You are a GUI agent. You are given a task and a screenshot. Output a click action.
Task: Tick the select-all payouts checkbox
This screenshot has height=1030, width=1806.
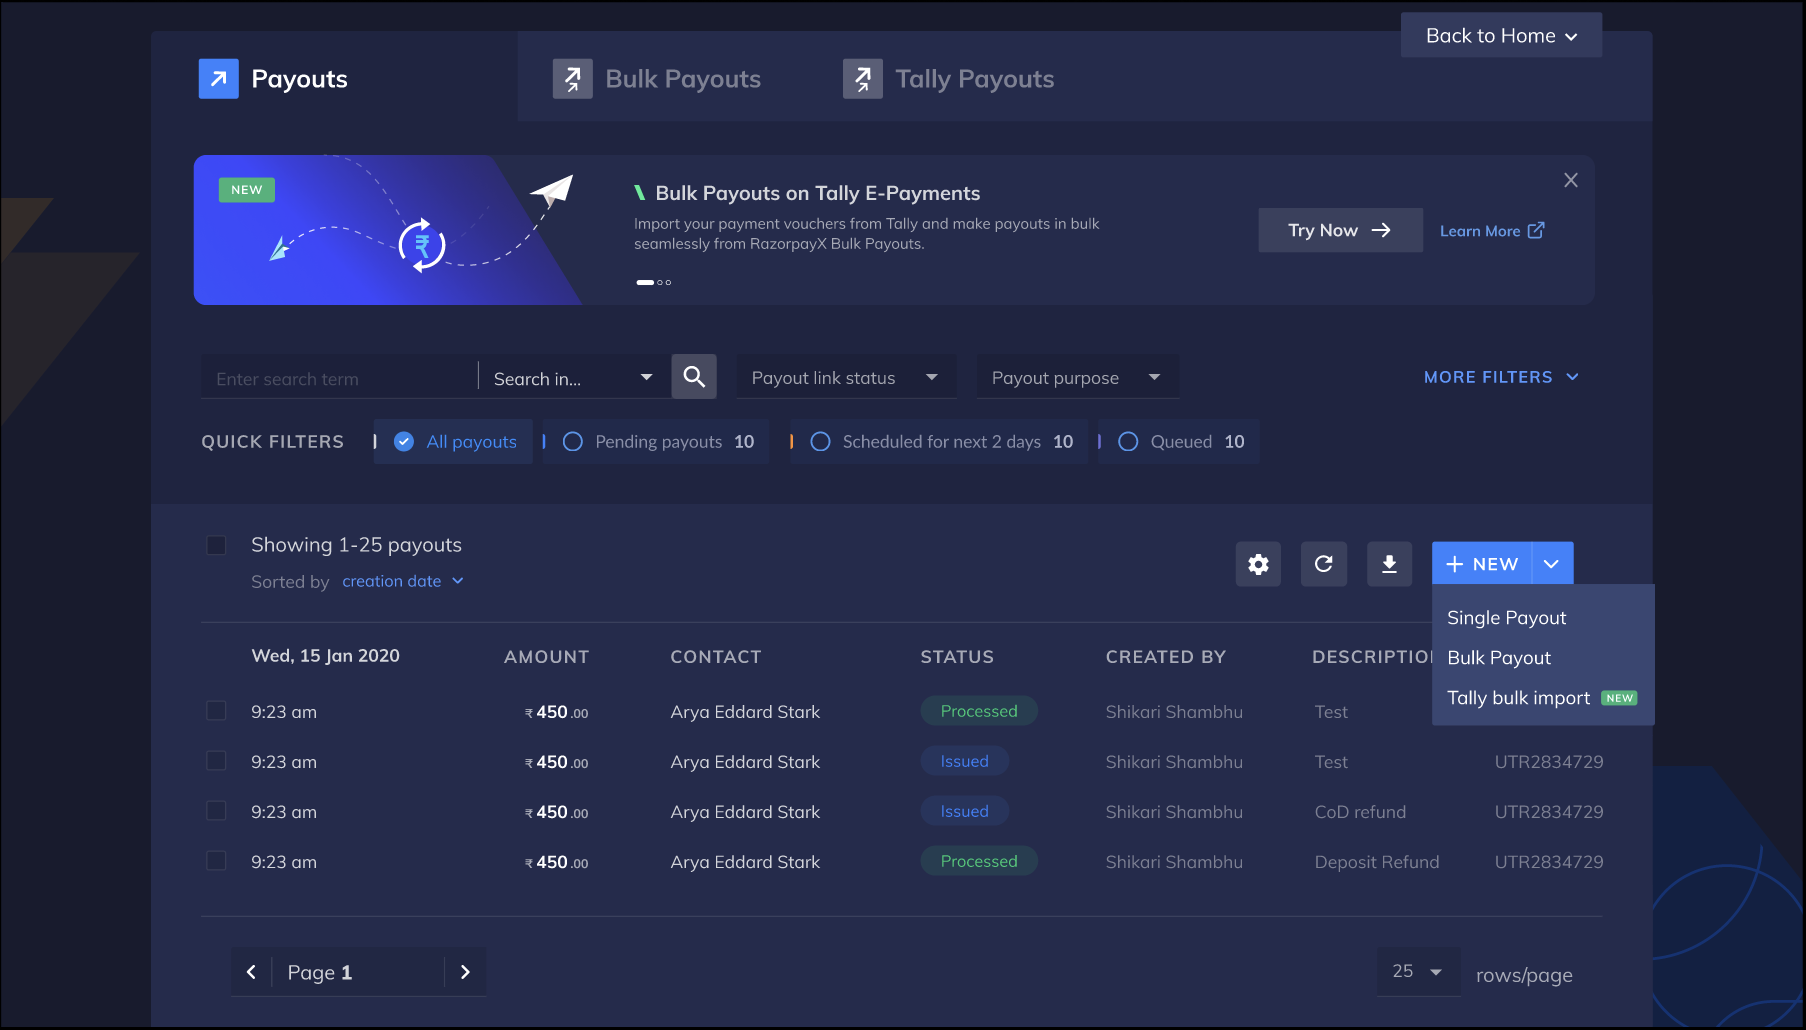(x=216, y=545)
